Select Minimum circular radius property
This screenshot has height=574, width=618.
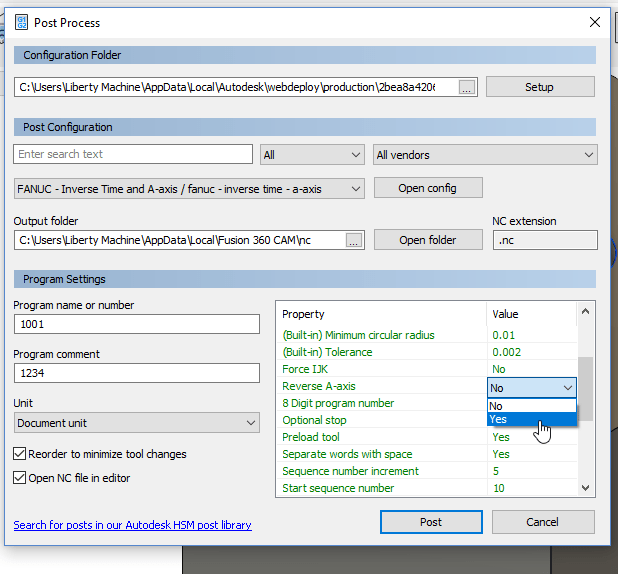(358, 335)
